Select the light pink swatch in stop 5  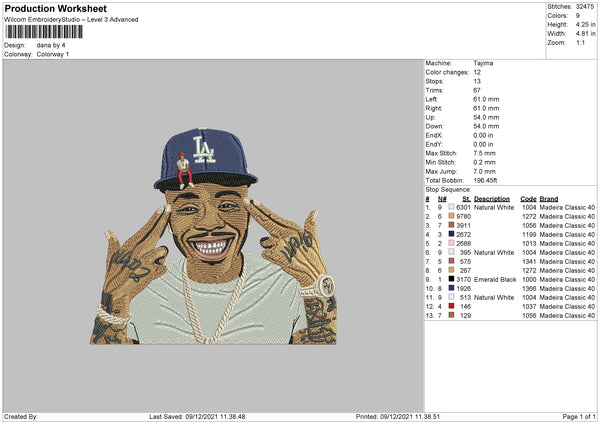click(x=451, y=243)
